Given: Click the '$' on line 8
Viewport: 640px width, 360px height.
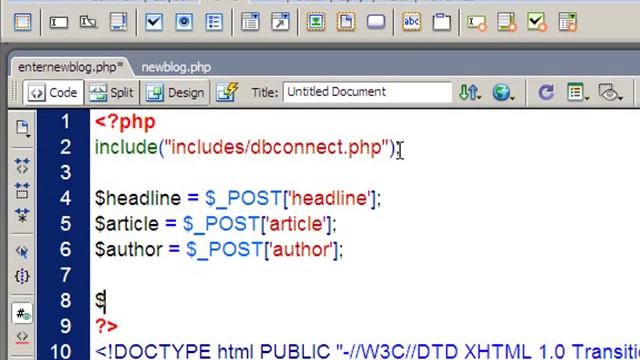Looking at the screenshot, I should pos(100,301).
